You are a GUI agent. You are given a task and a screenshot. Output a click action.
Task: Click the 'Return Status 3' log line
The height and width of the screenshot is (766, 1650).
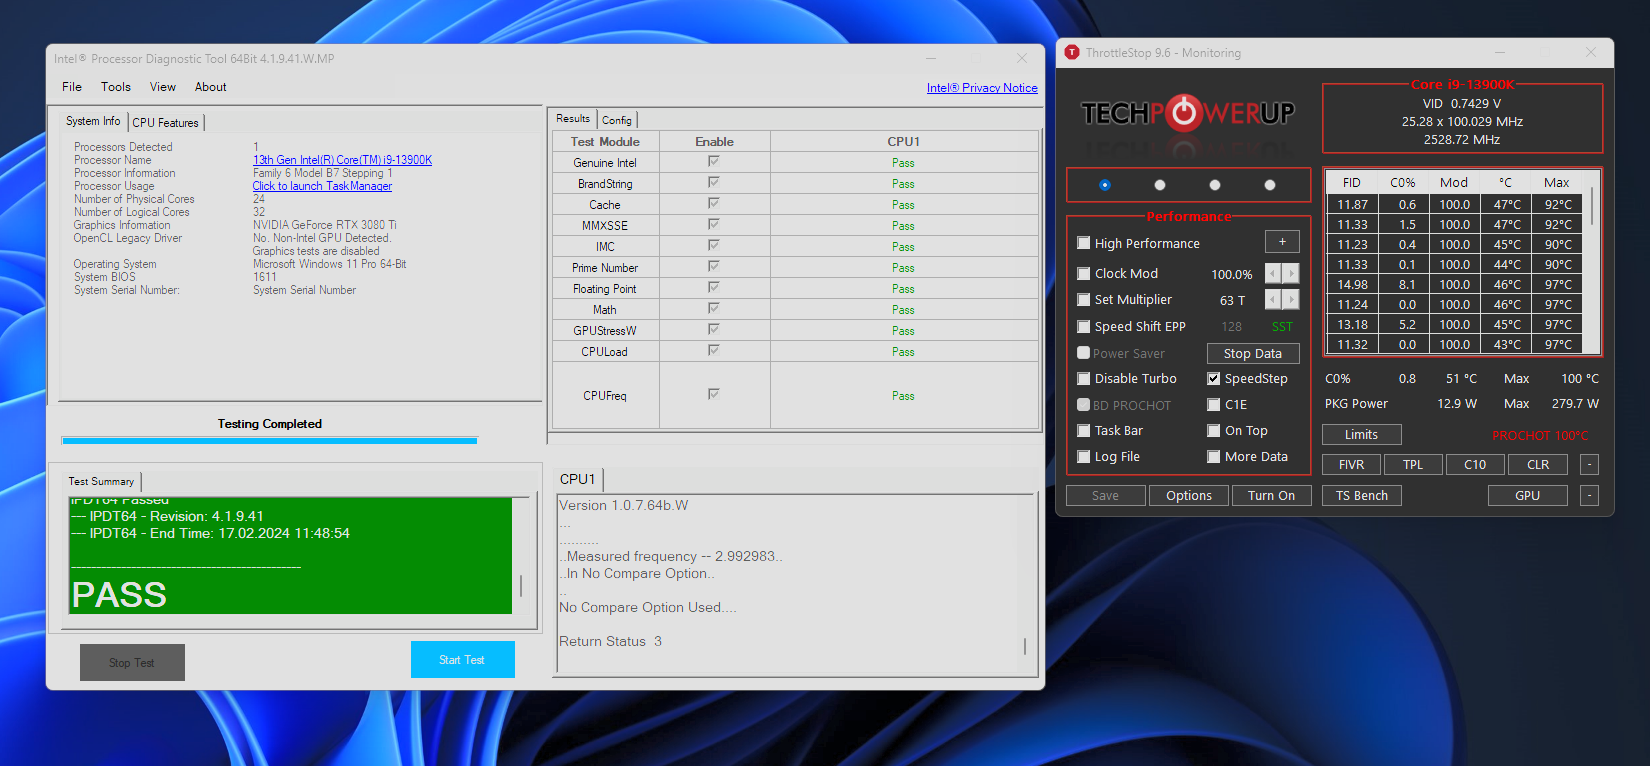click(610, 641)
